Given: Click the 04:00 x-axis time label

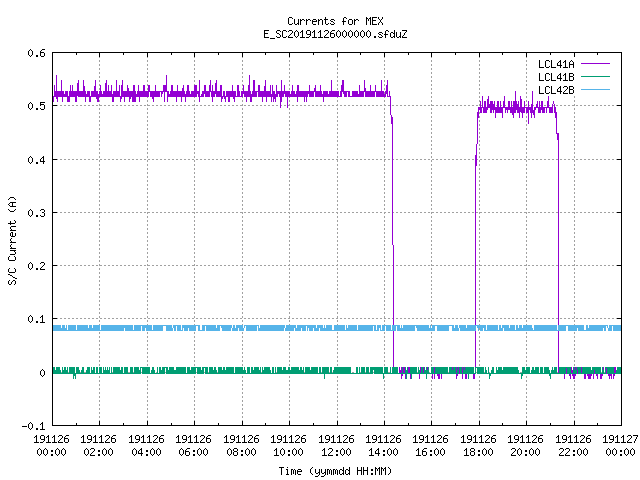Looking at the screenshot, I should click(146, 452).
